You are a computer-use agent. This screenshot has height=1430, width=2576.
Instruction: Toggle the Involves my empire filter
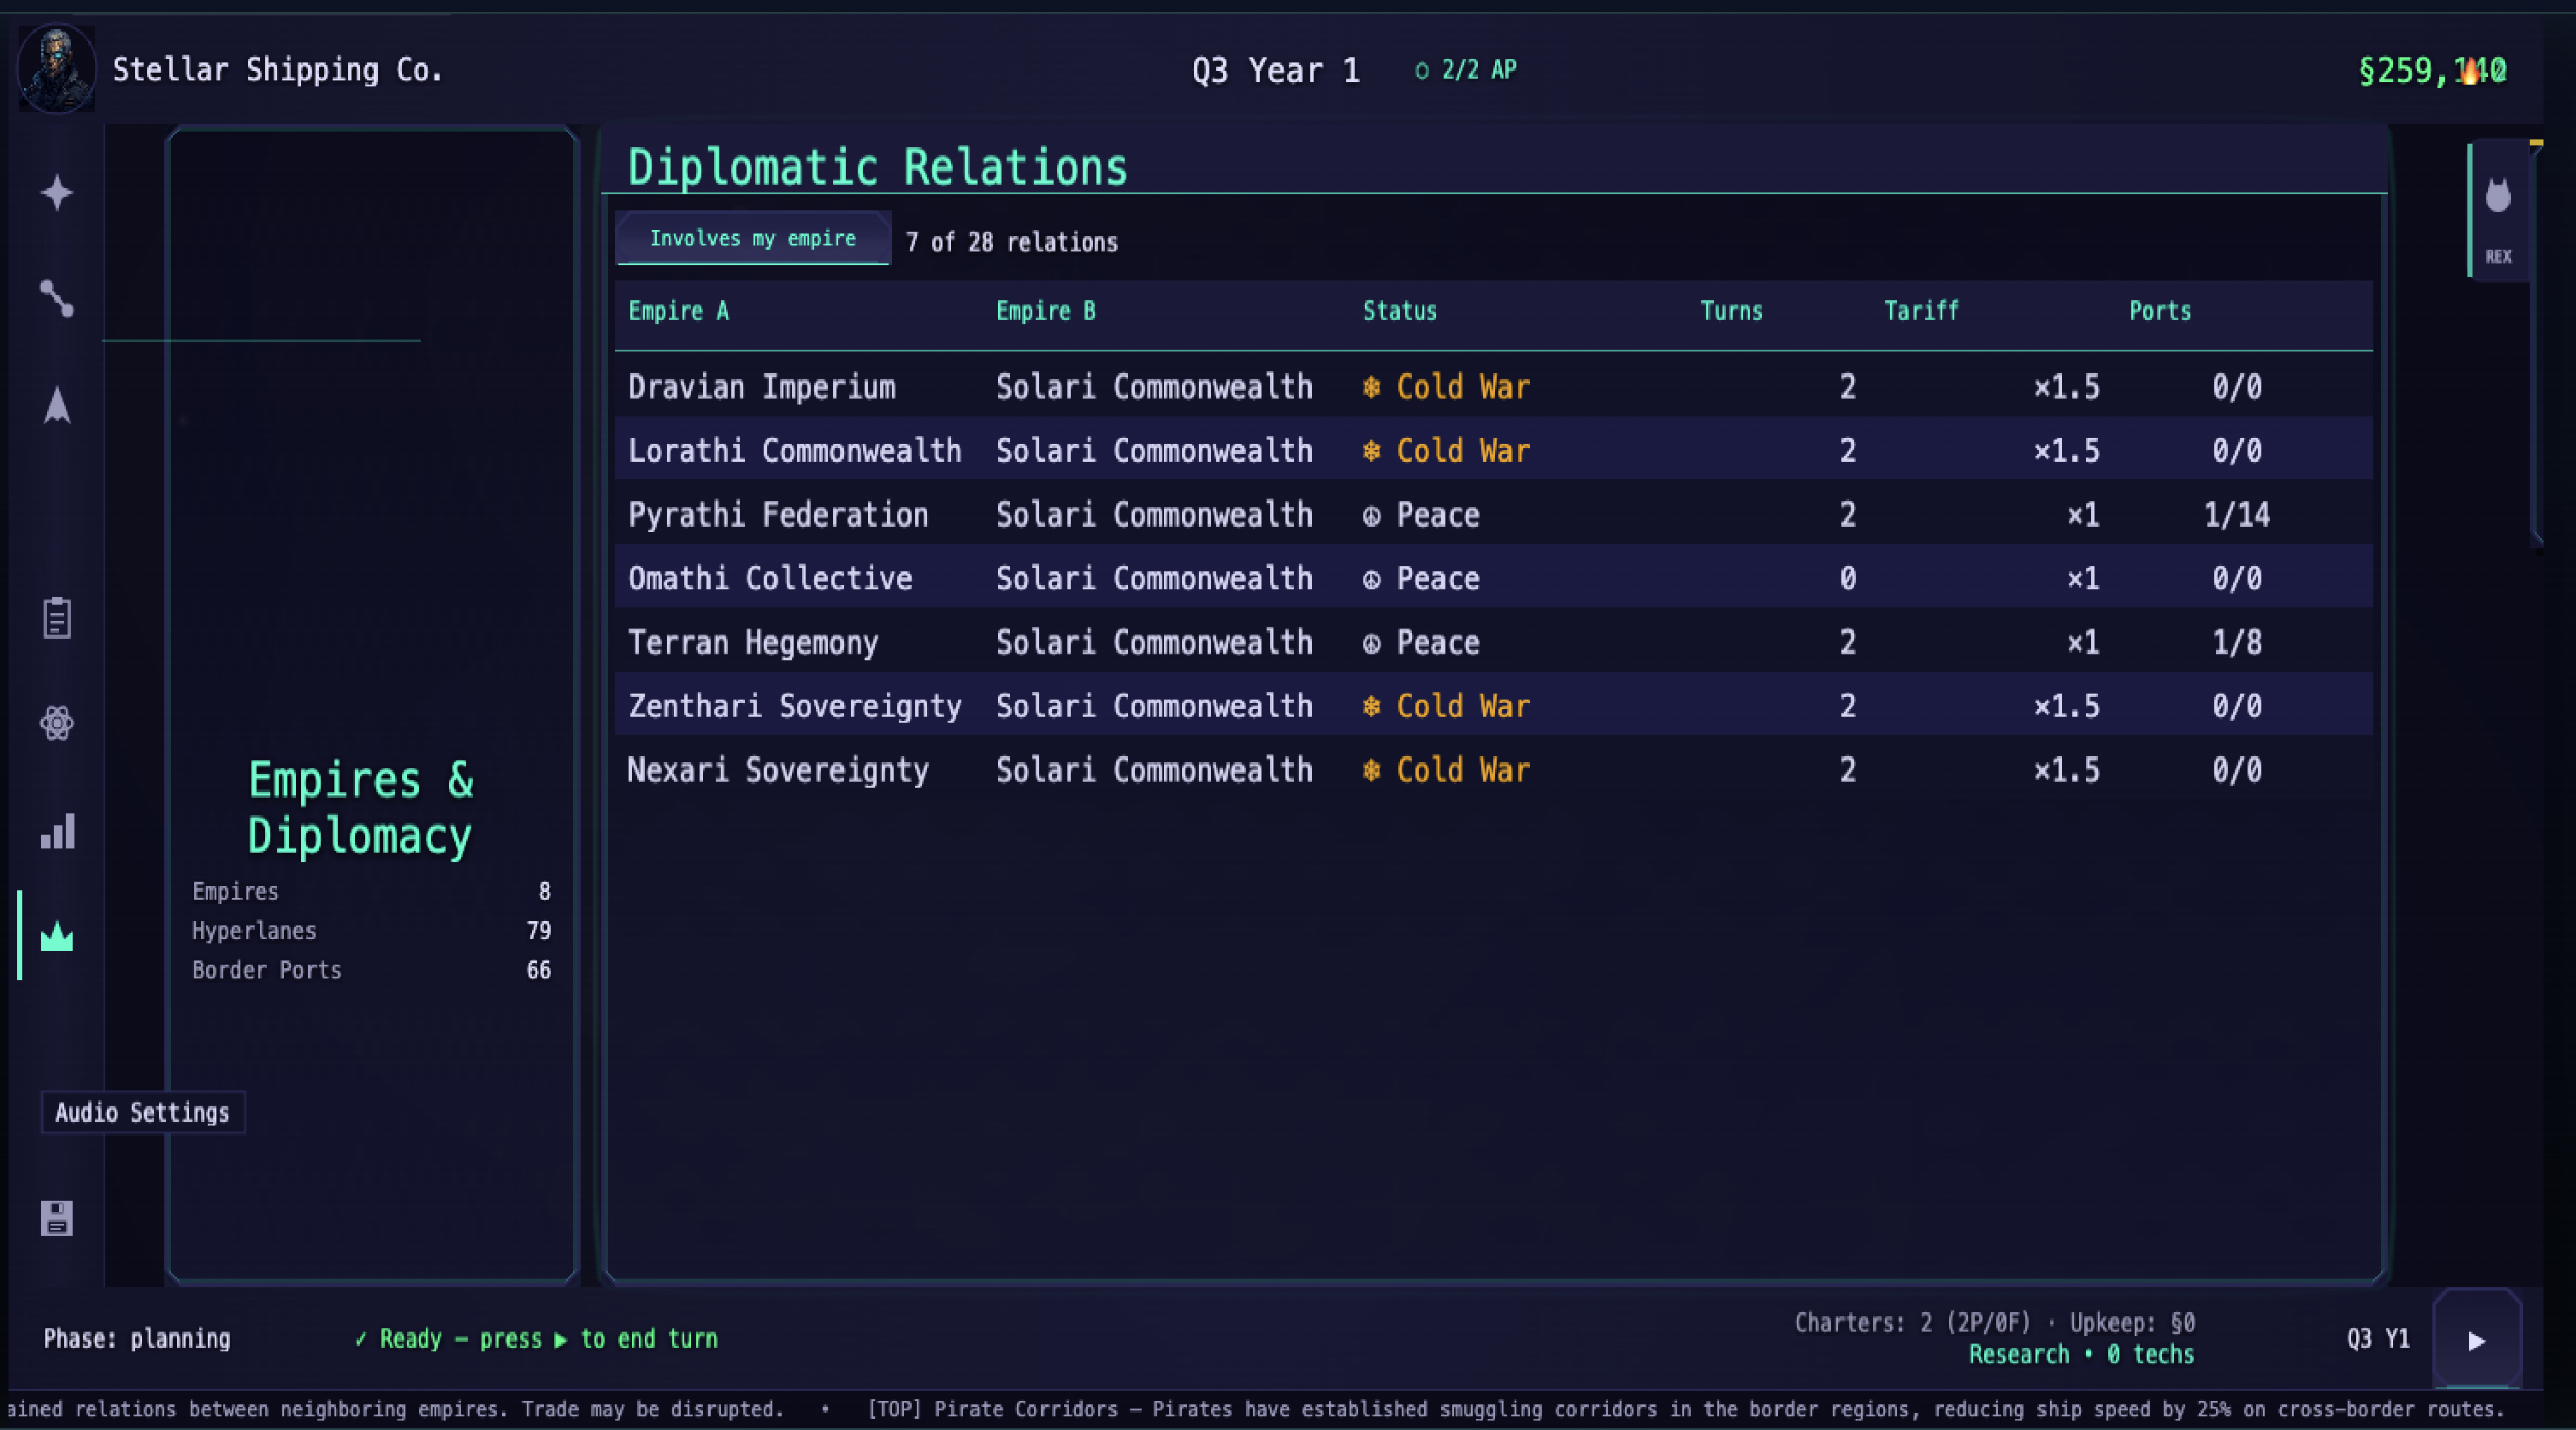click(x=753, y=238)
